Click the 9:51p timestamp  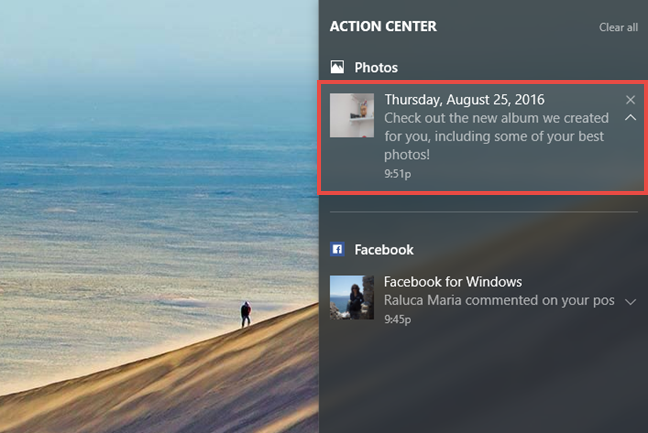point(398,174)
